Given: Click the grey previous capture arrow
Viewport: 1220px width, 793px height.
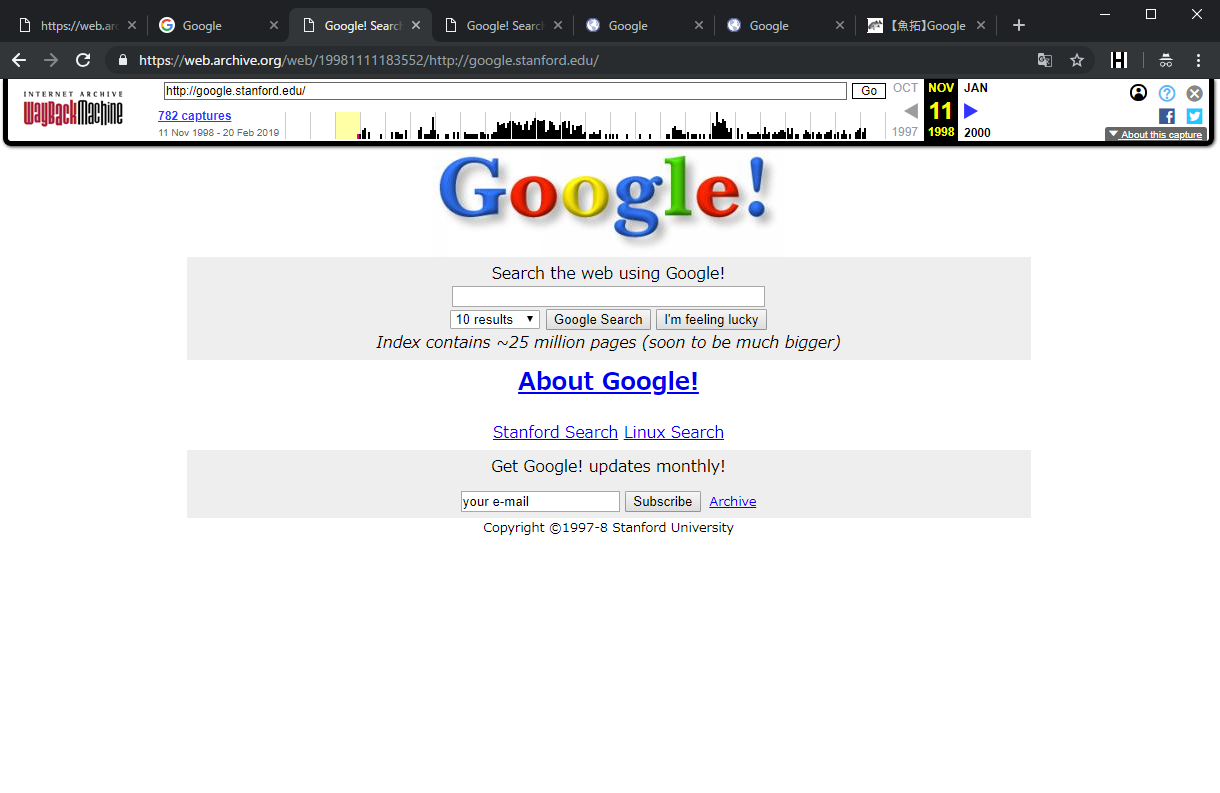Looking at the screenshot, I should pos(911,111).
